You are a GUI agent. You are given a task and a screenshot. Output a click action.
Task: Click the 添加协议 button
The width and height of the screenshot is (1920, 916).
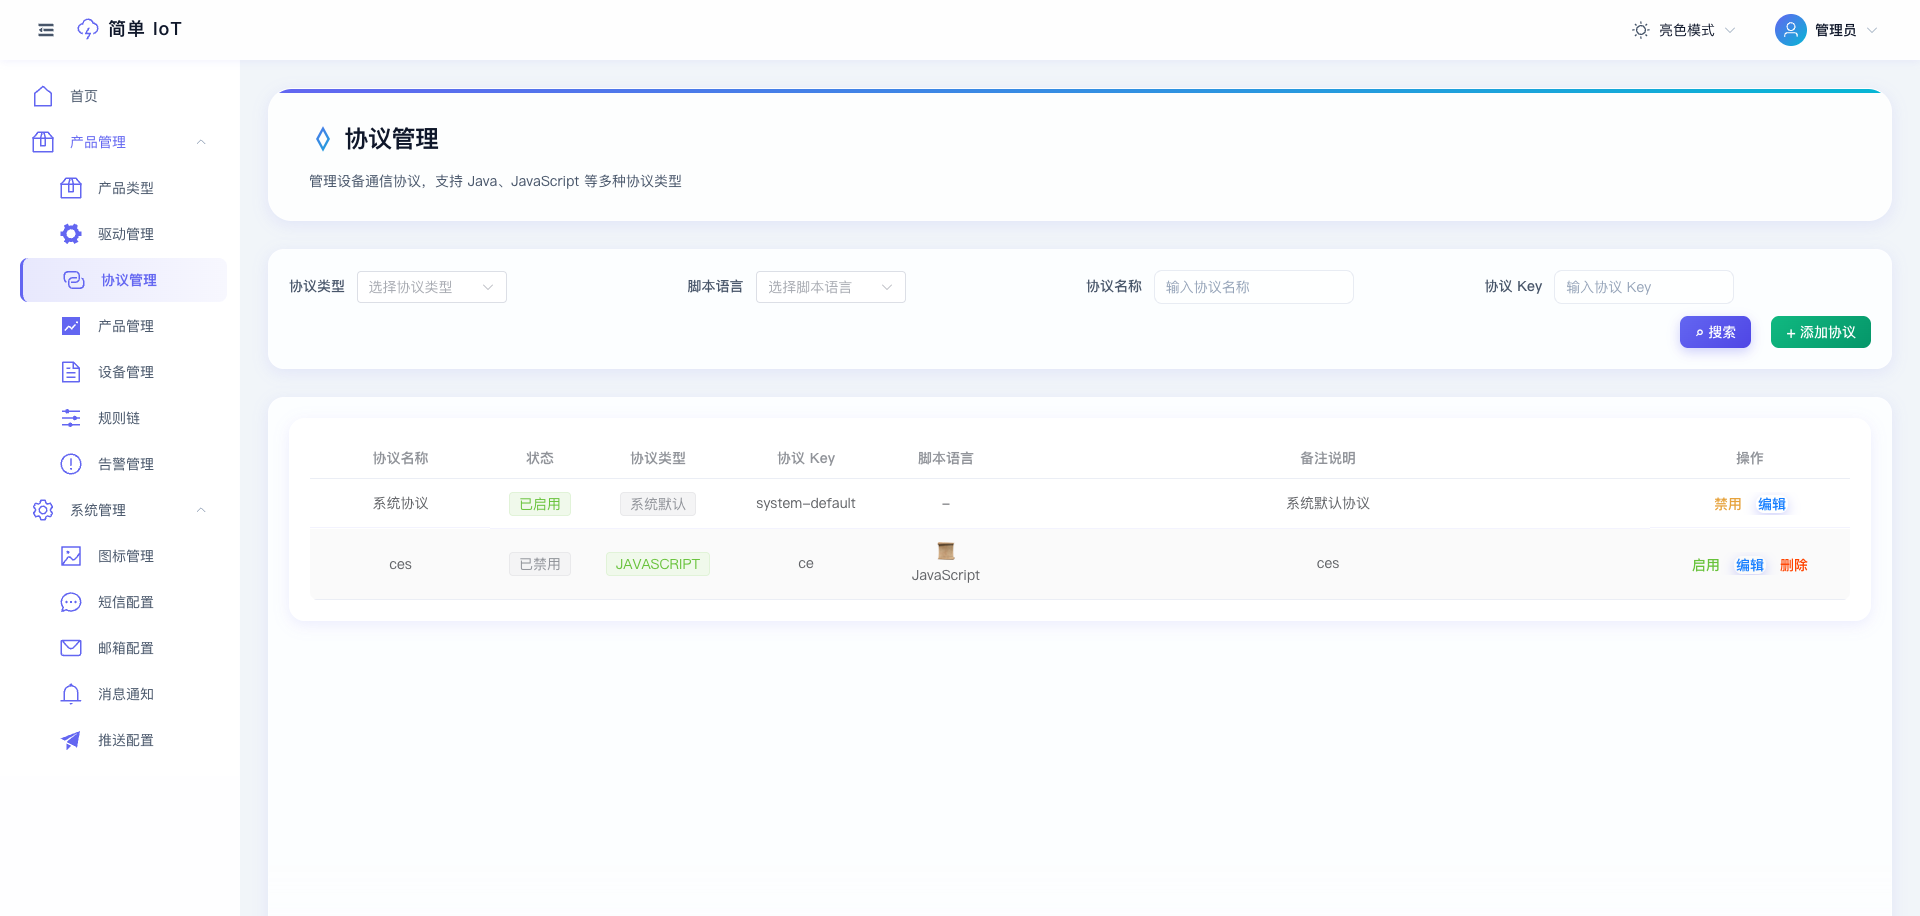click(x=1821, y=332)
